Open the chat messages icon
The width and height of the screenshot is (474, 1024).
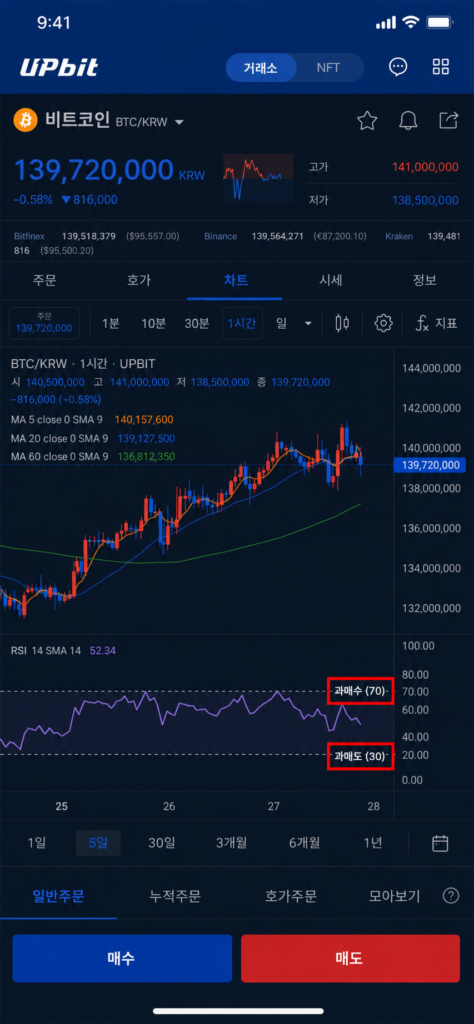click(398, 67)
